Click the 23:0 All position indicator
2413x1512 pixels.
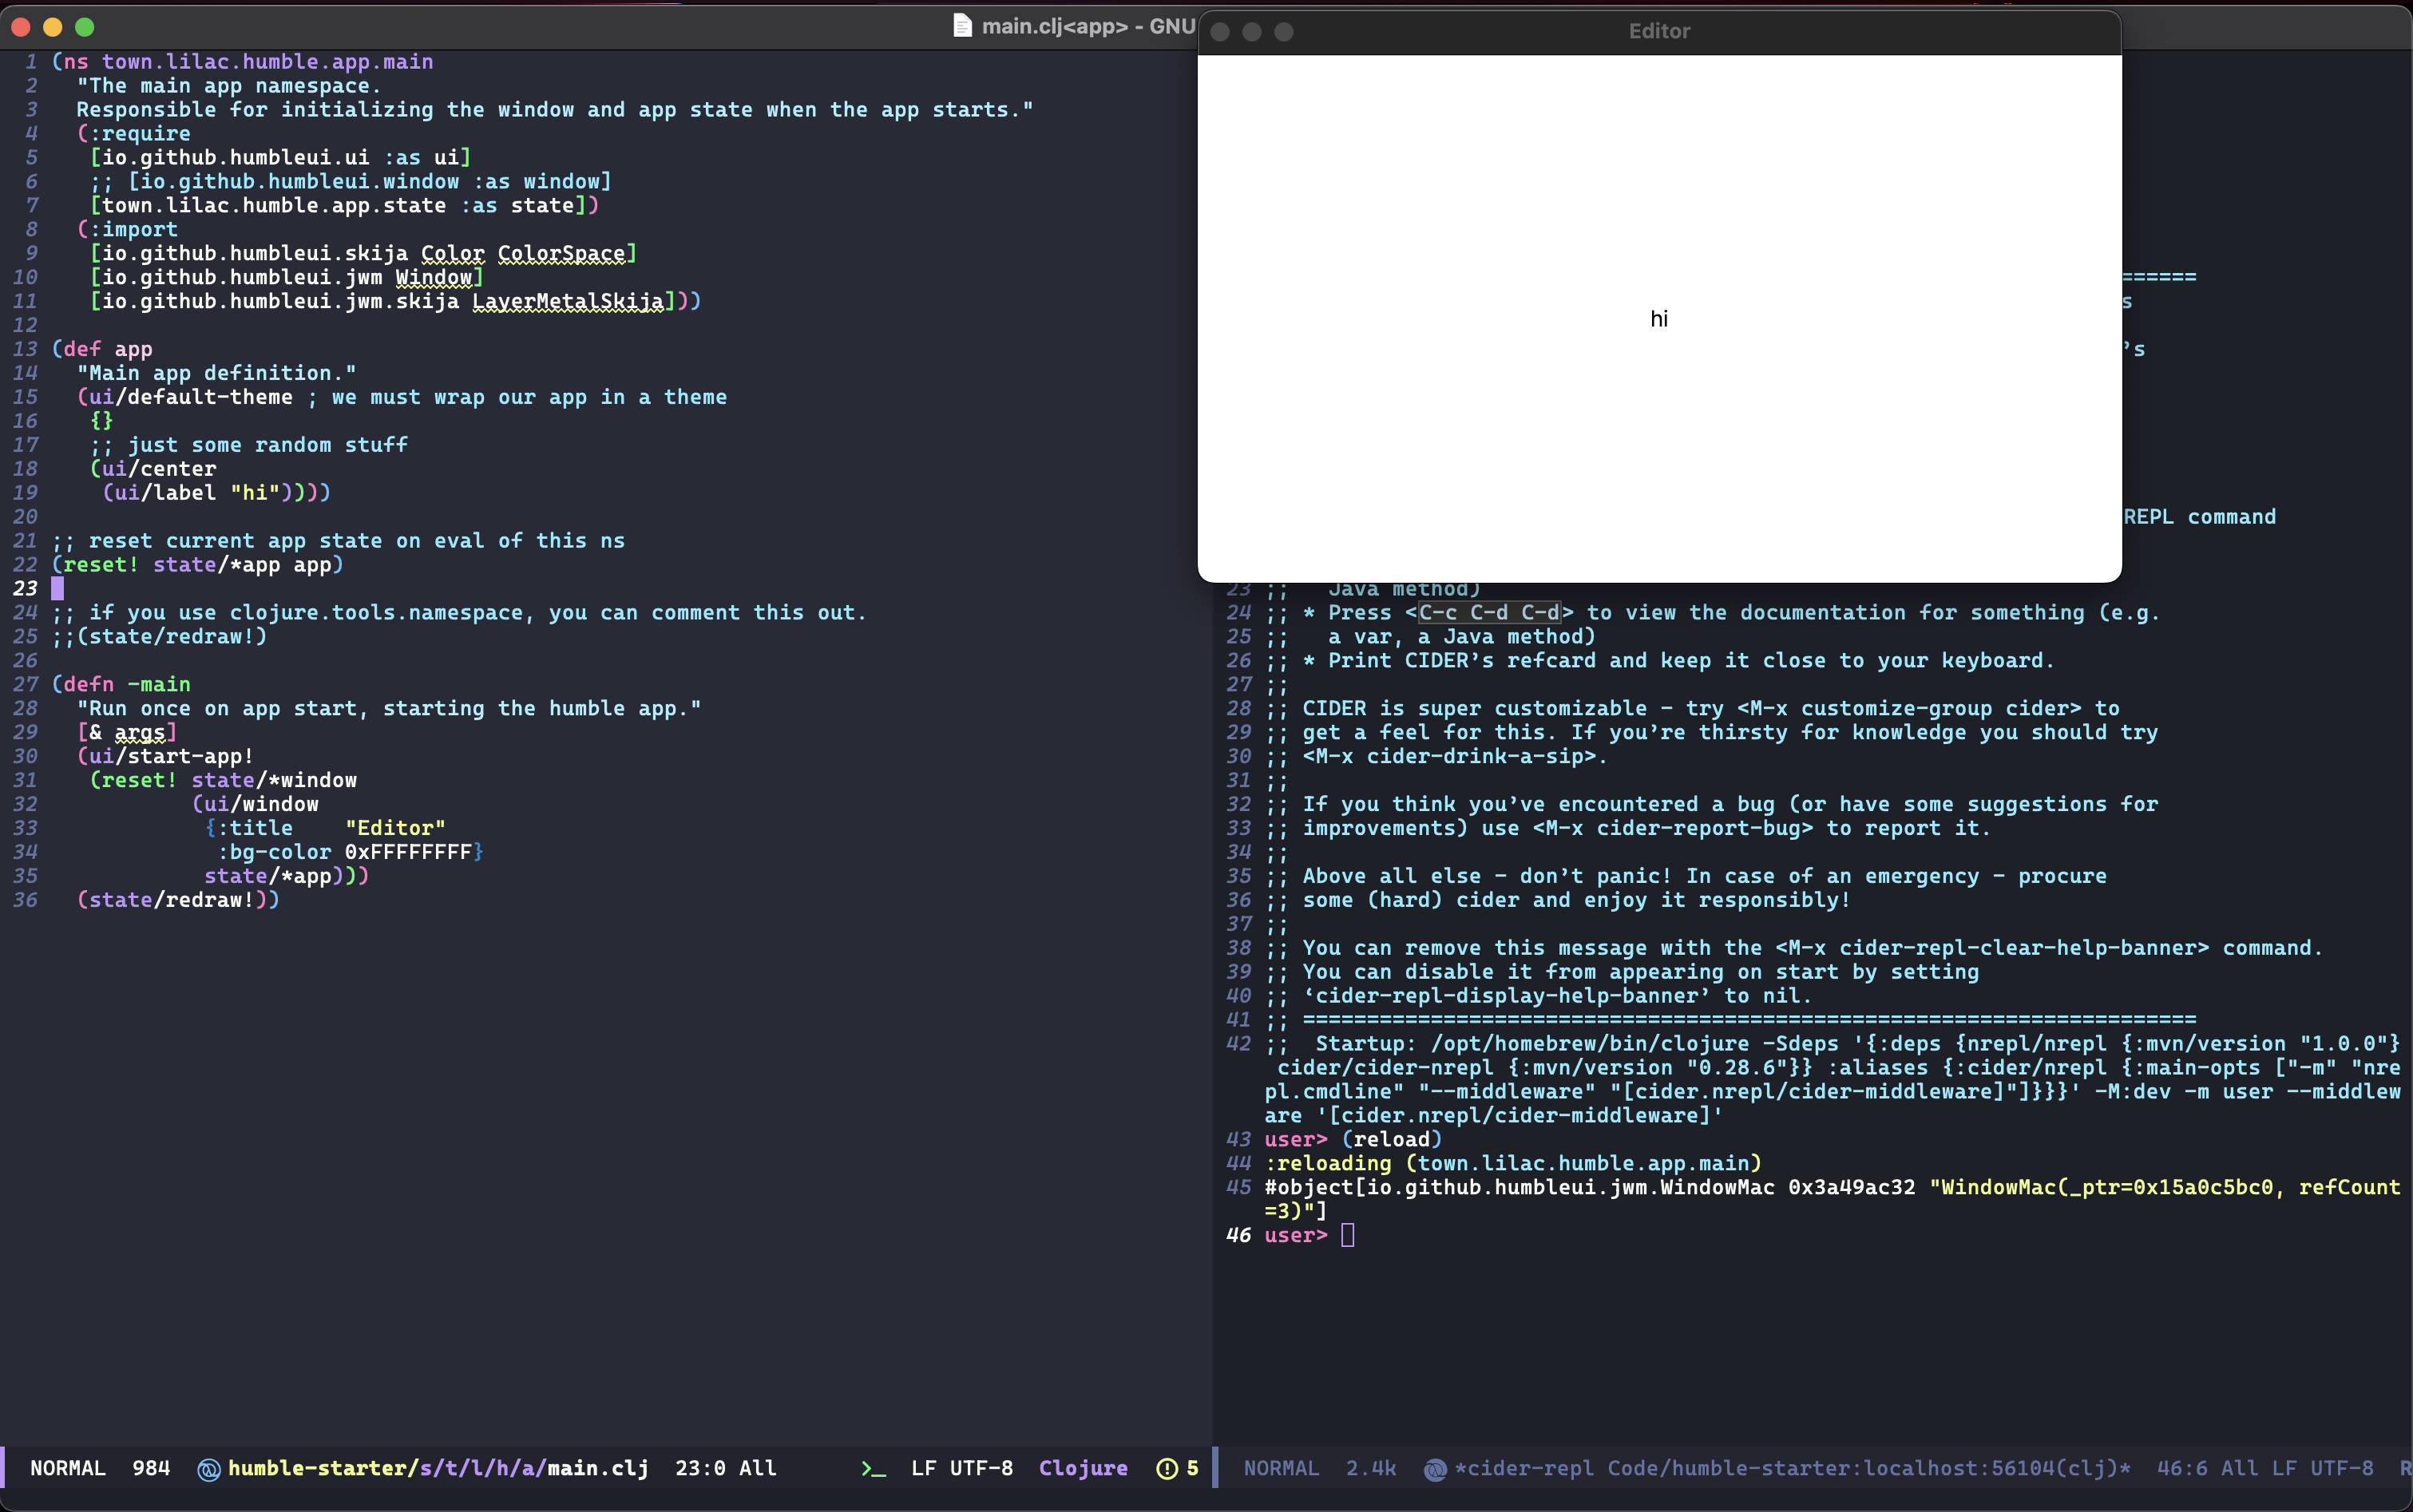(725, 1468)
